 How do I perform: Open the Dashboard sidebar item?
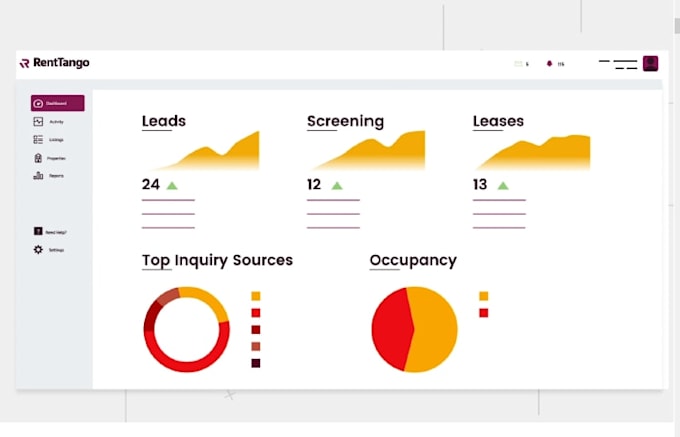(x=58, y=103)
